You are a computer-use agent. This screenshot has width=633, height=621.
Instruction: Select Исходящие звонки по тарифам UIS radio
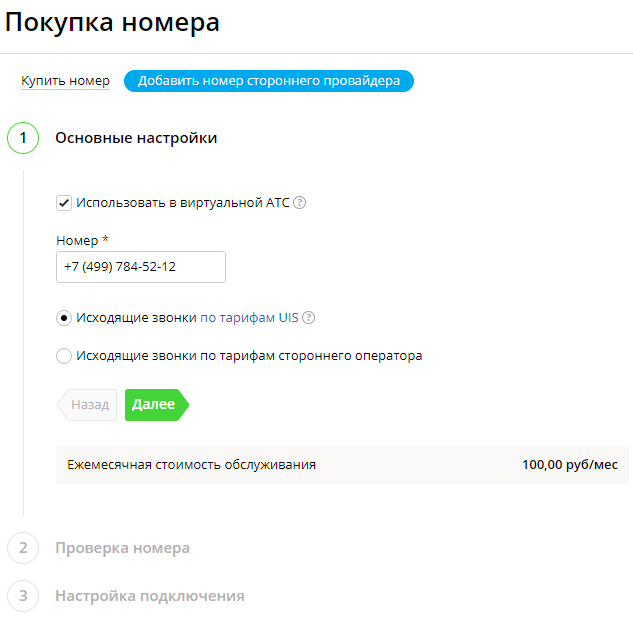tap(64, 318)
